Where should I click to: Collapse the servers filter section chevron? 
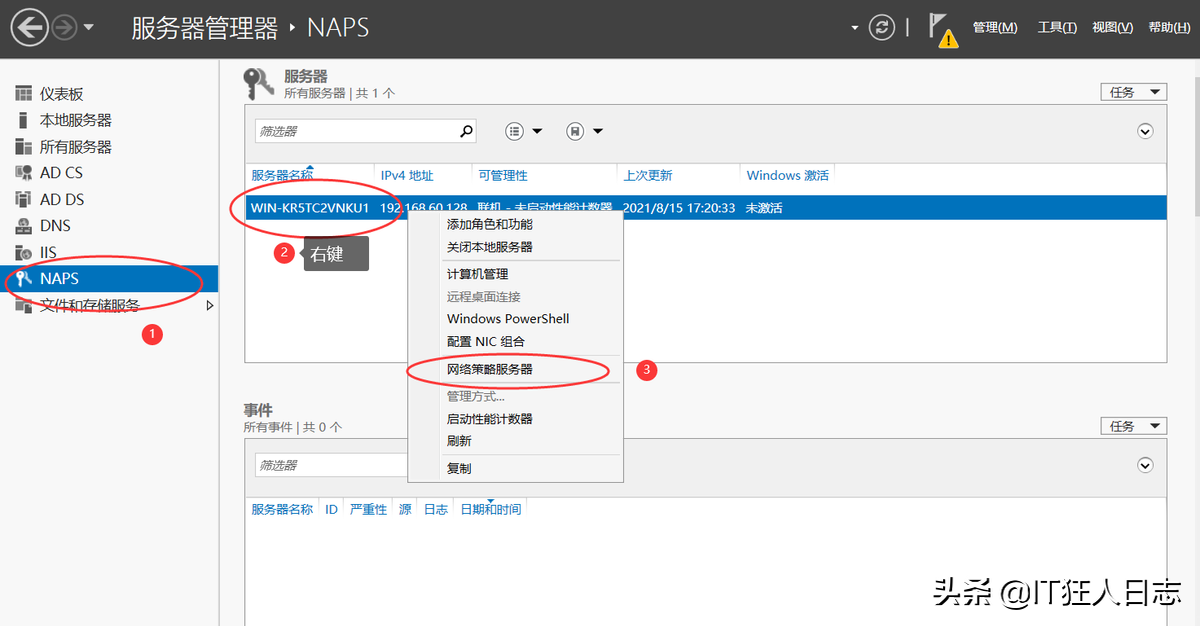(x=1146, y=131)
